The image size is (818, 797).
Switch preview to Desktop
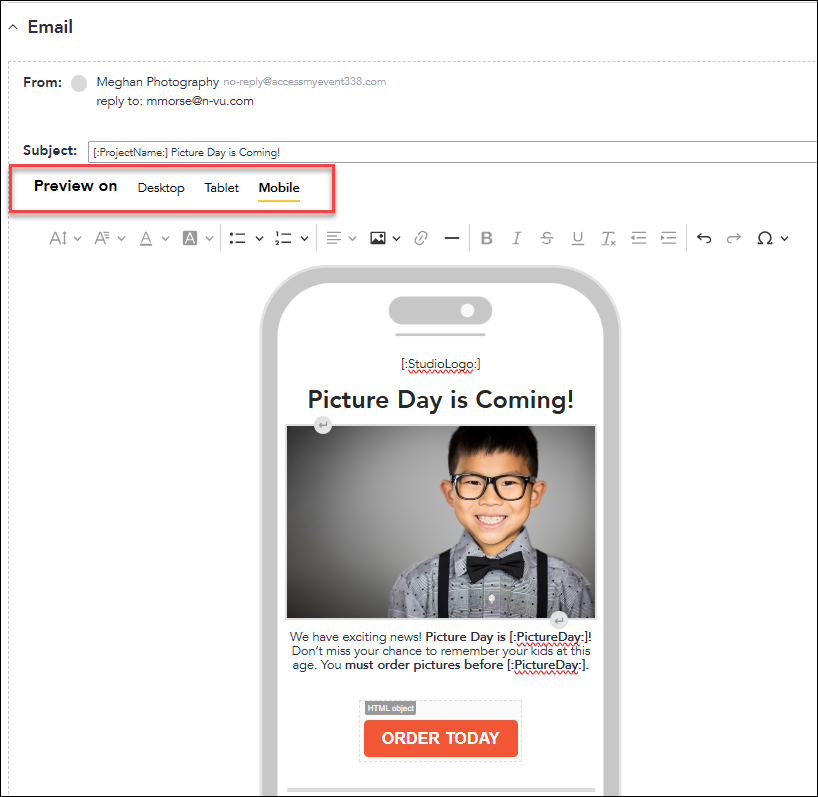[161, 188]
